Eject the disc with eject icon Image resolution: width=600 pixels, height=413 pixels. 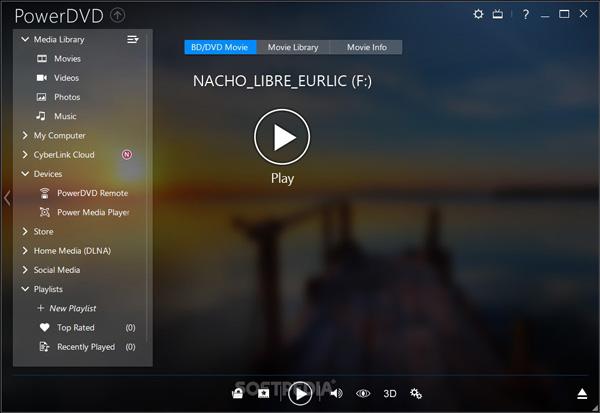point(582,393)
